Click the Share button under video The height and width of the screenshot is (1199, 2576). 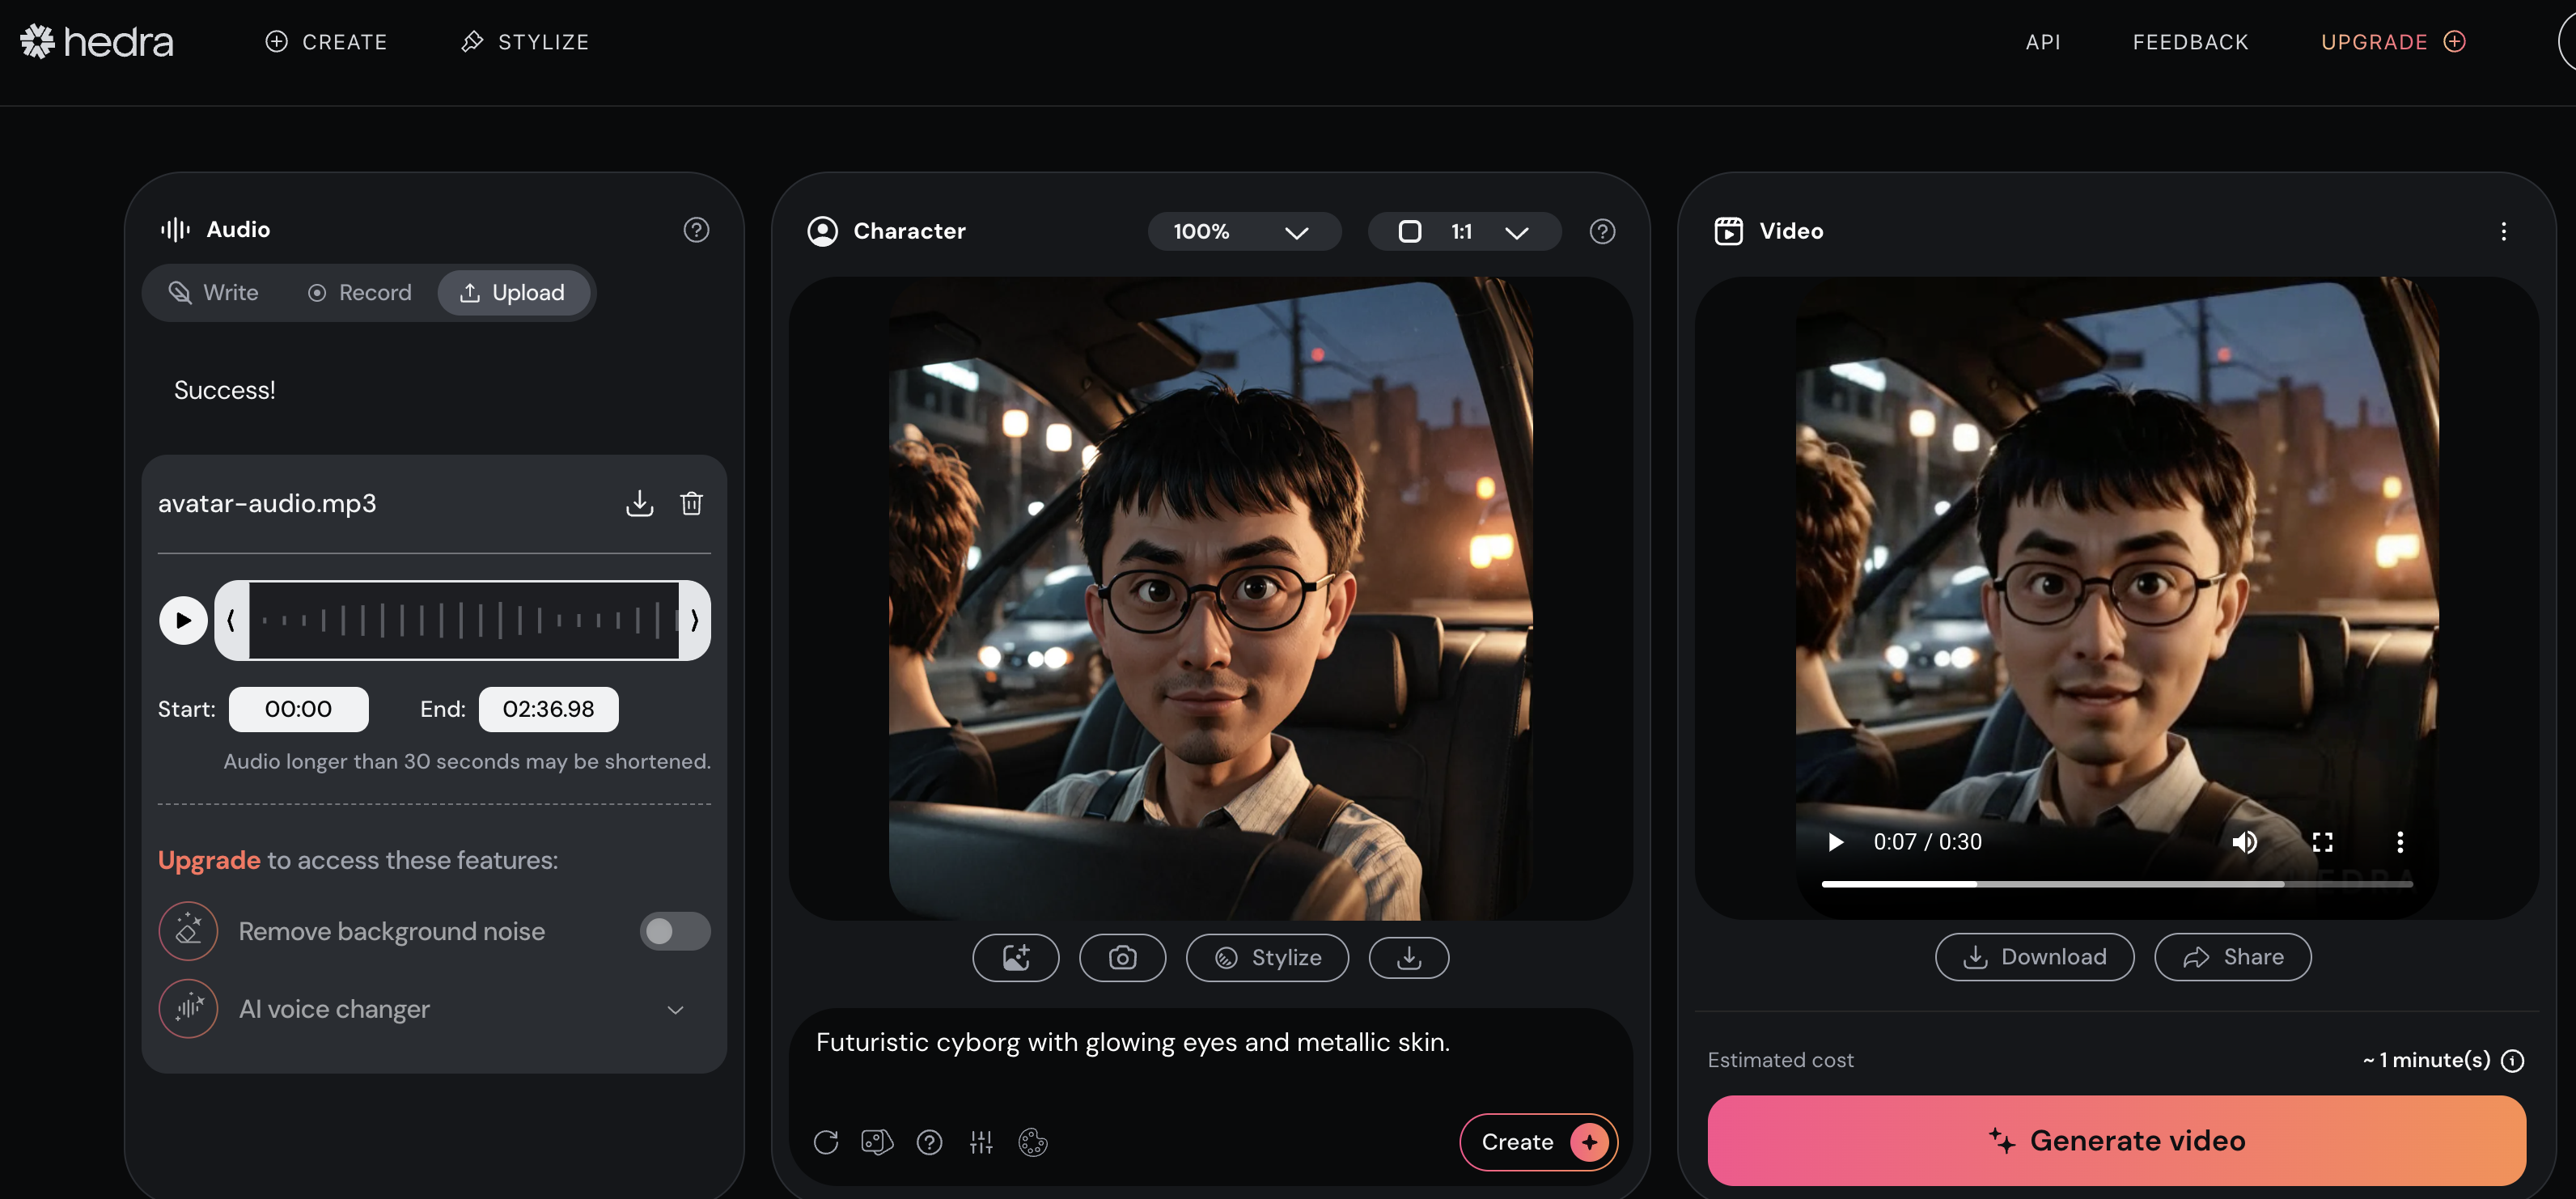[2232, 957]
